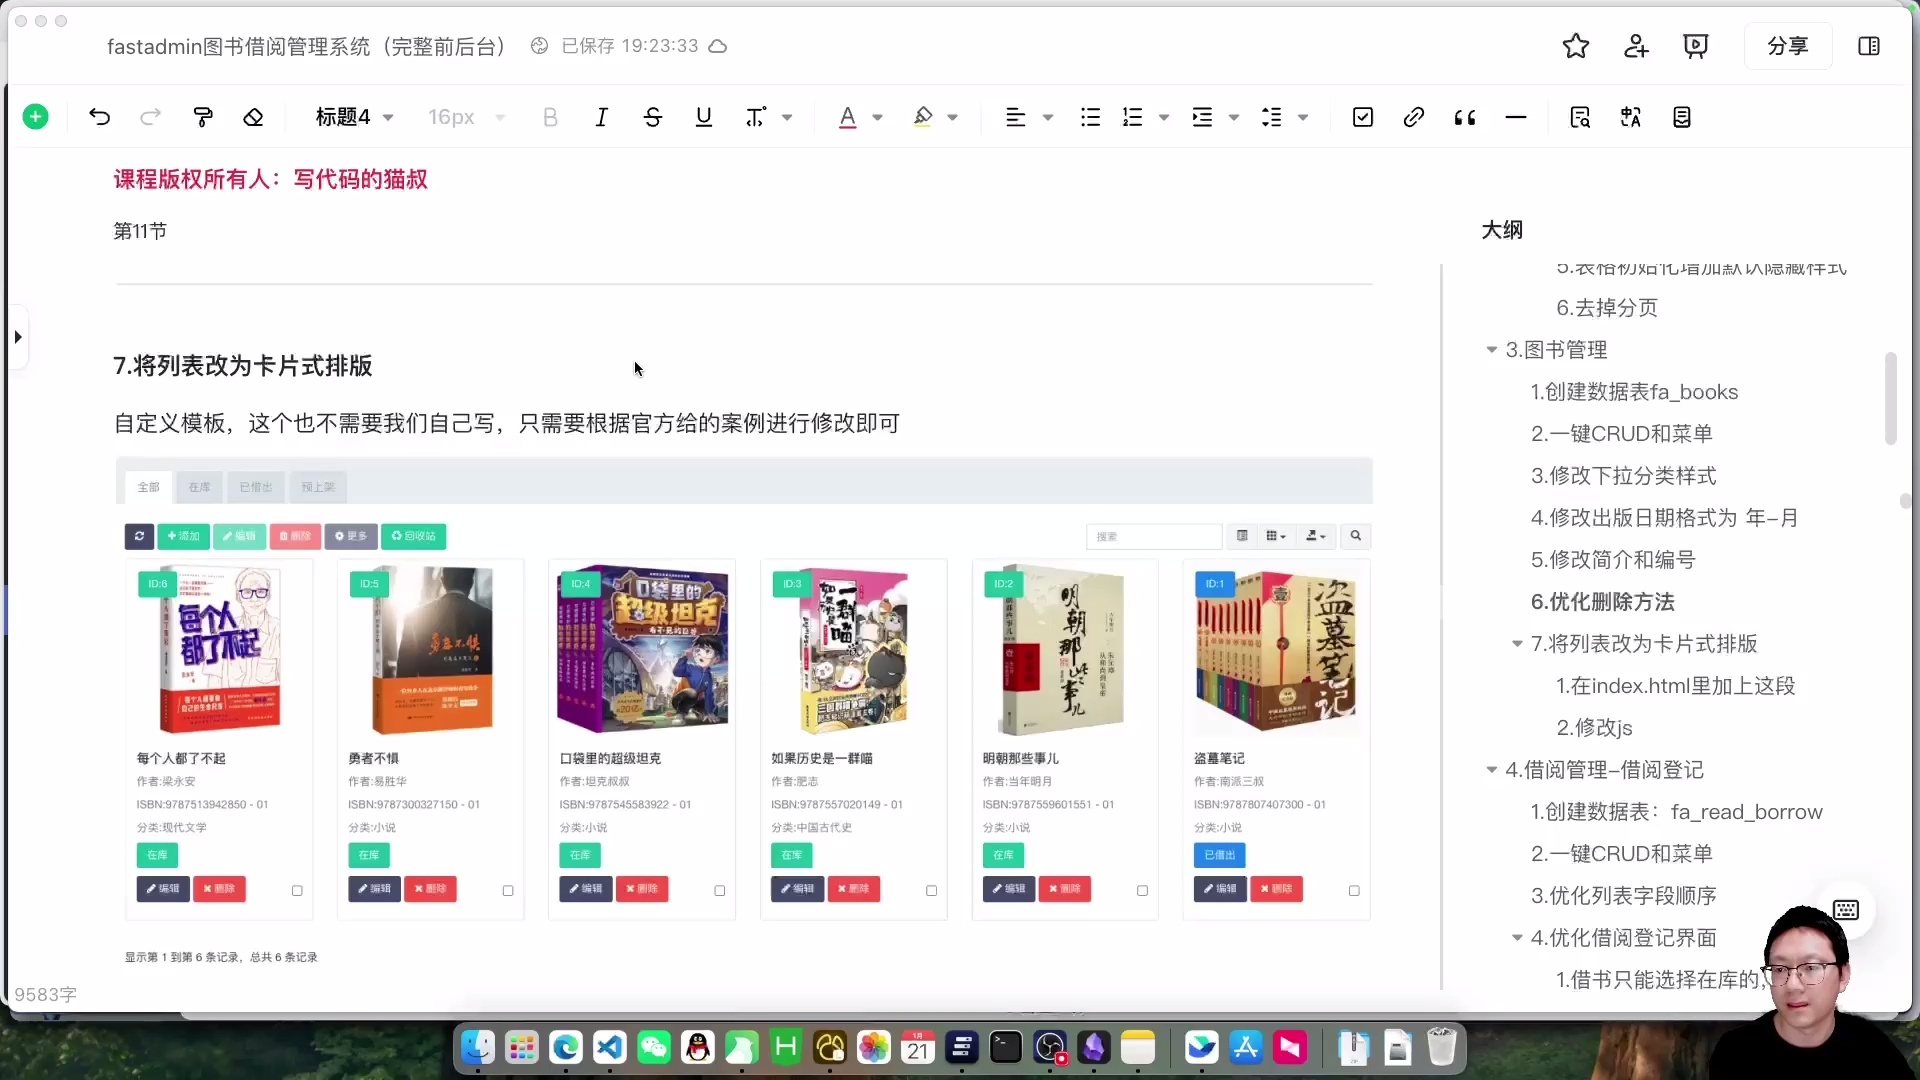Open indent options dropdown arrow

pos(1234,117)
